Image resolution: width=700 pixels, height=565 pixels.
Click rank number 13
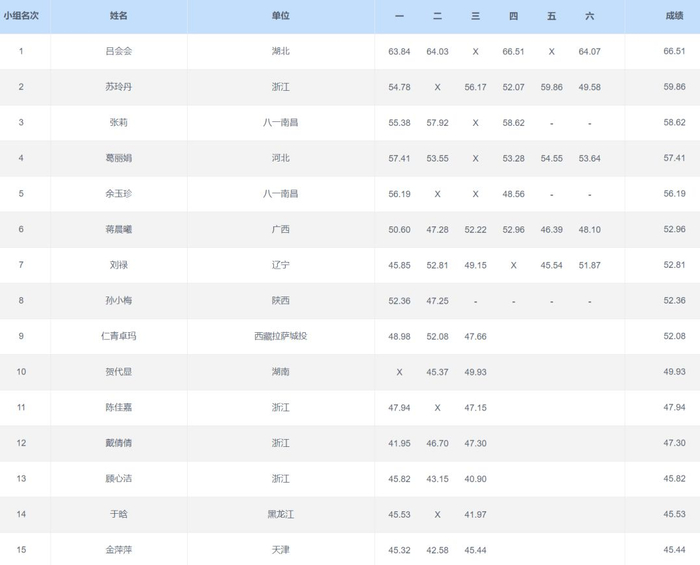[x=21, y=478]
